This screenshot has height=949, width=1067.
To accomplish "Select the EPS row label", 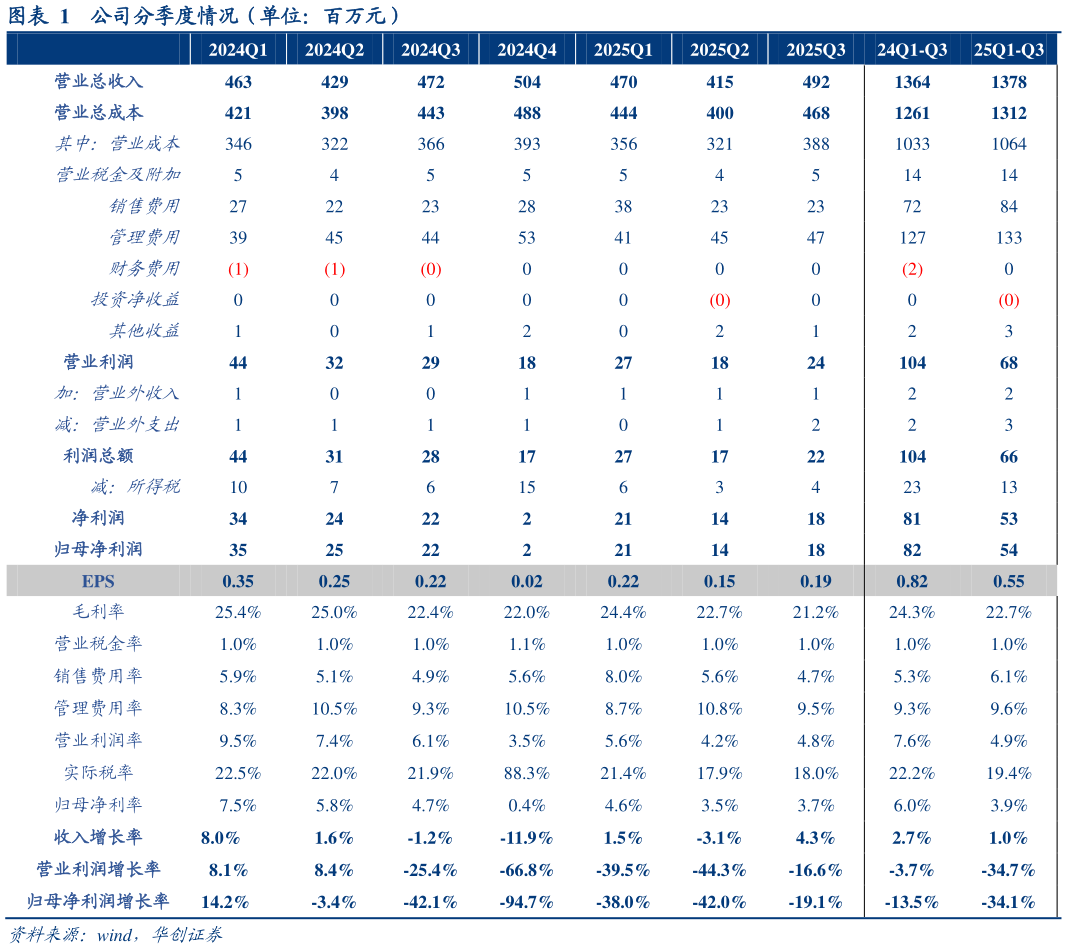I will (x=98, y=581).
